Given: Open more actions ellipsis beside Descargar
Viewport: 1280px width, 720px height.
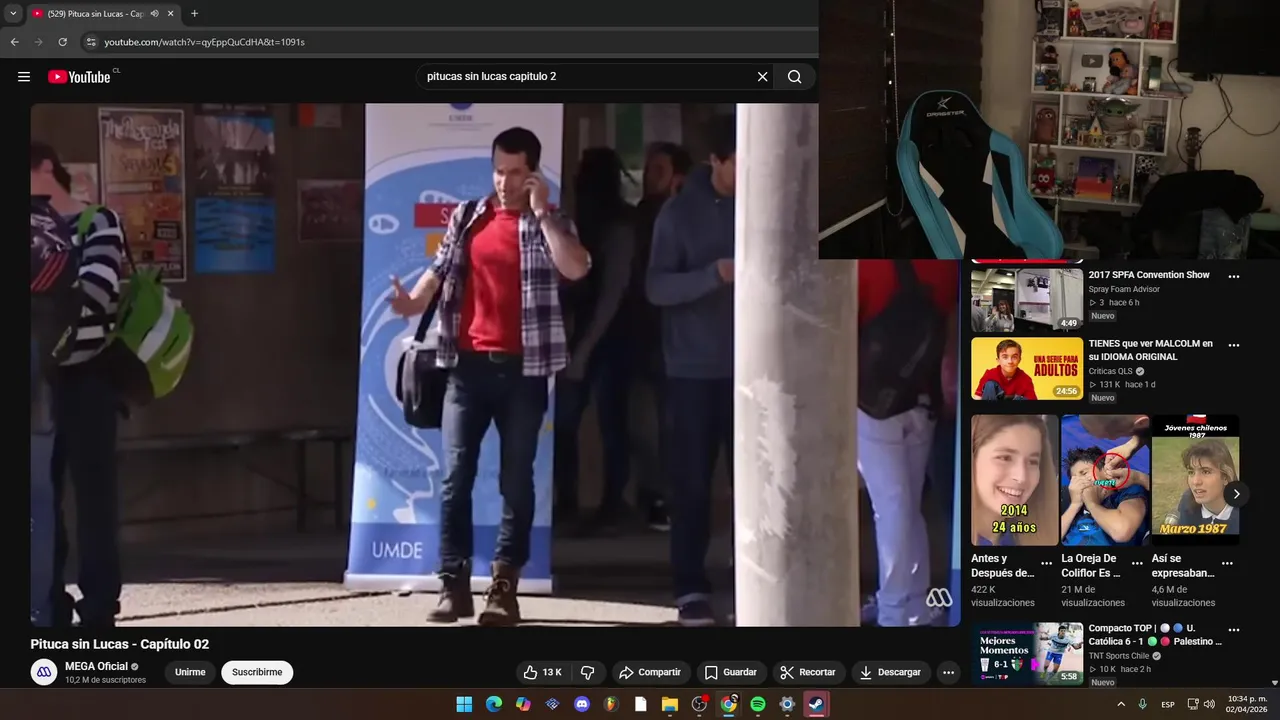Looking at the screenshot, I should (x=948, y=673).
